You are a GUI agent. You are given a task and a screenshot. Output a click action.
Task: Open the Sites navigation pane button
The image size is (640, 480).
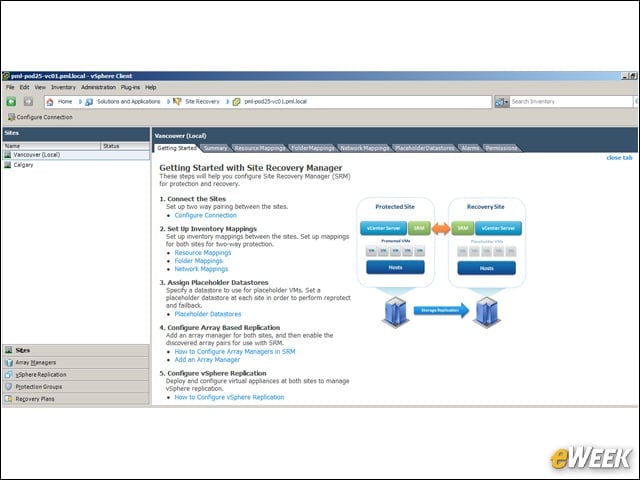tap(76, 350)
